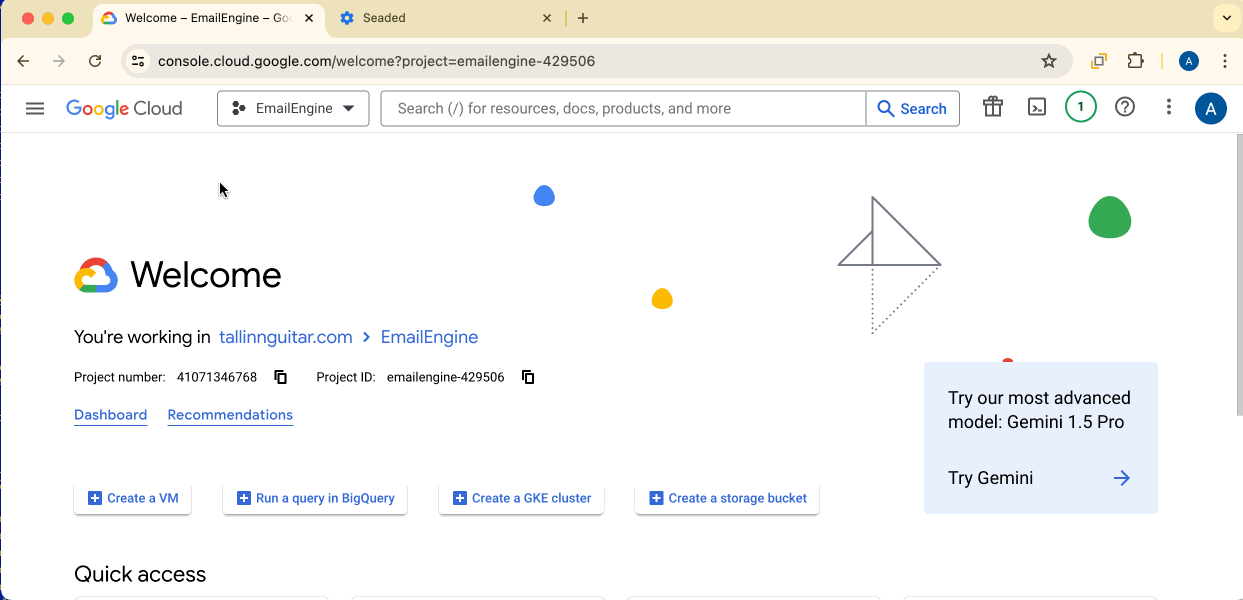Copy the project ID using its copy icon
The image size is (1243, 600).
(527, 377)
